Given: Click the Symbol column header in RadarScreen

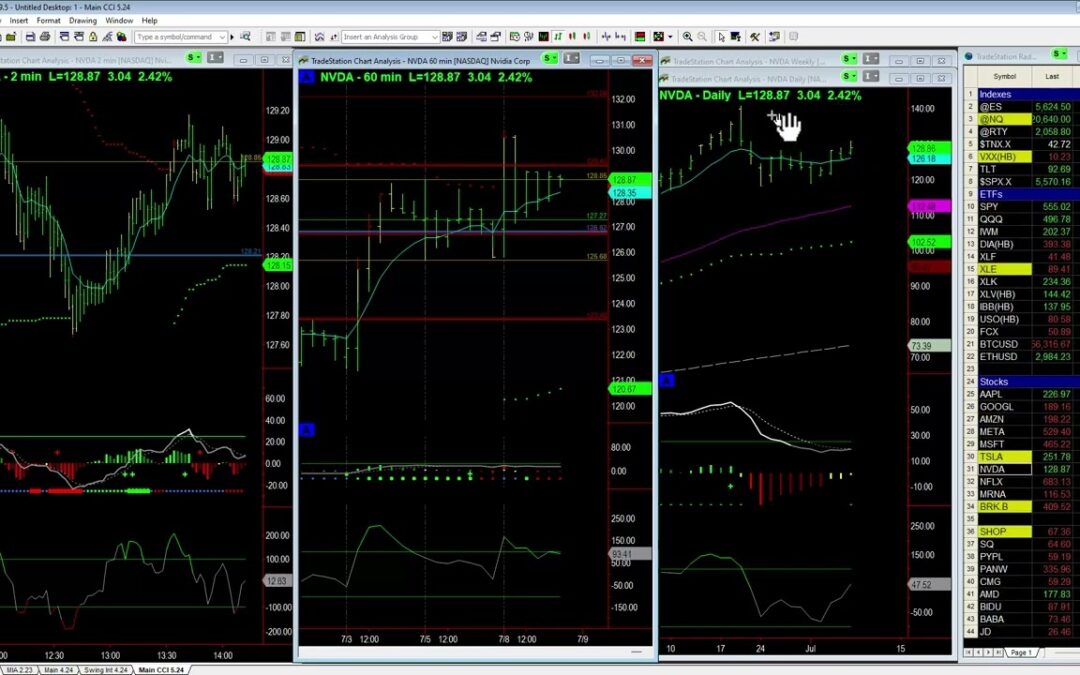Looking at the screenshot, I should tap(1004, 76).
